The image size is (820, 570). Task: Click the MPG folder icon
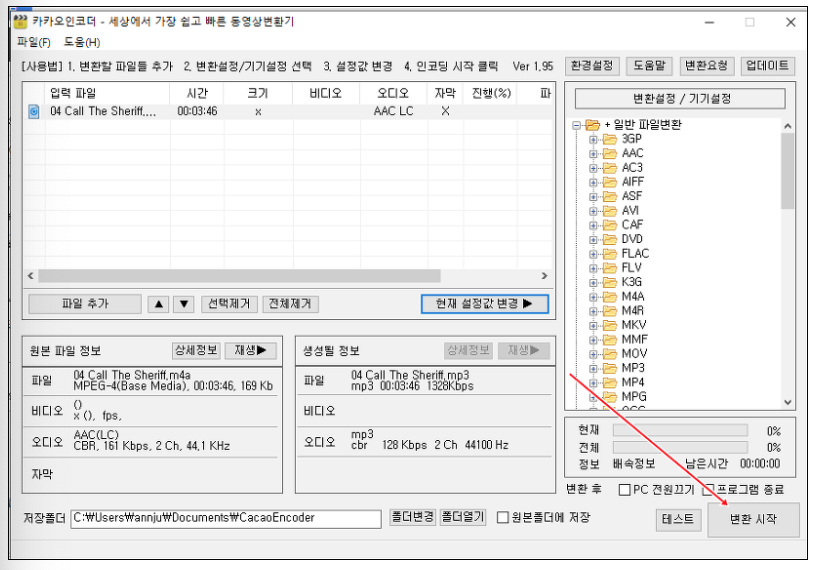click(x=609, y=397)
